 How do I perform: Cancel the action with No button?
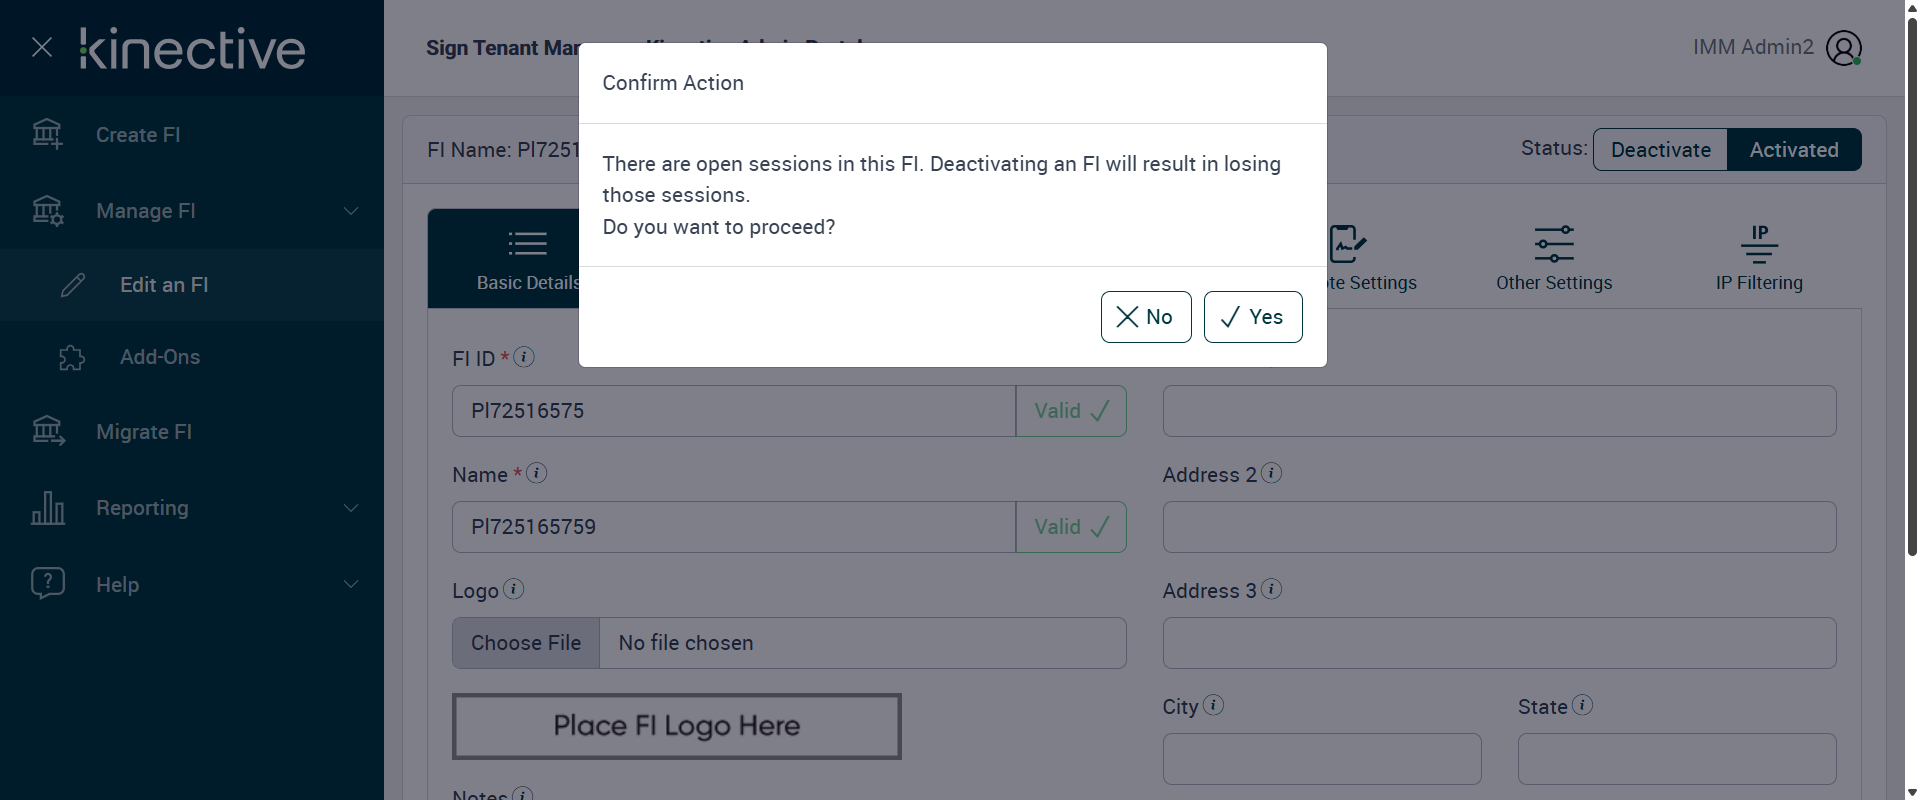coord(1145,317)
